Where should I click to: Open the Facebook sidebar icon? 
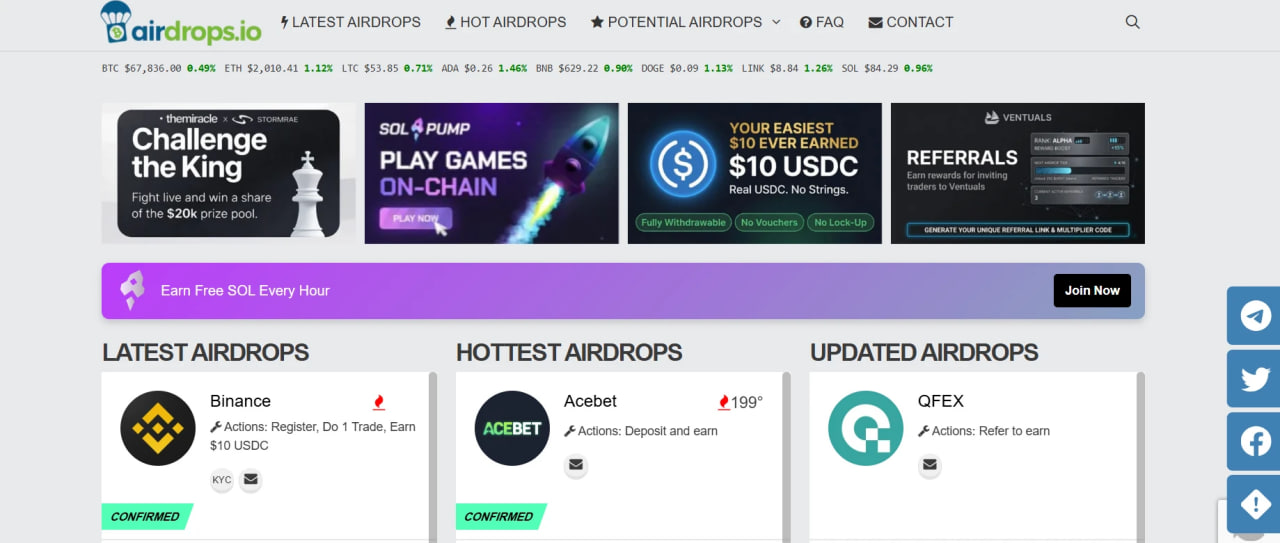coord(1255,441)
